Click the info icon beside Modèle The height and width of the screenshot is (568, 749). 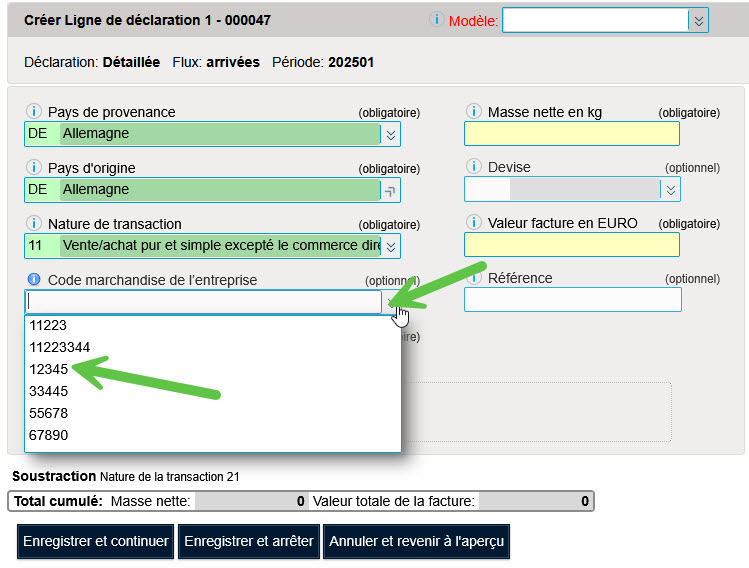[436, 20]
